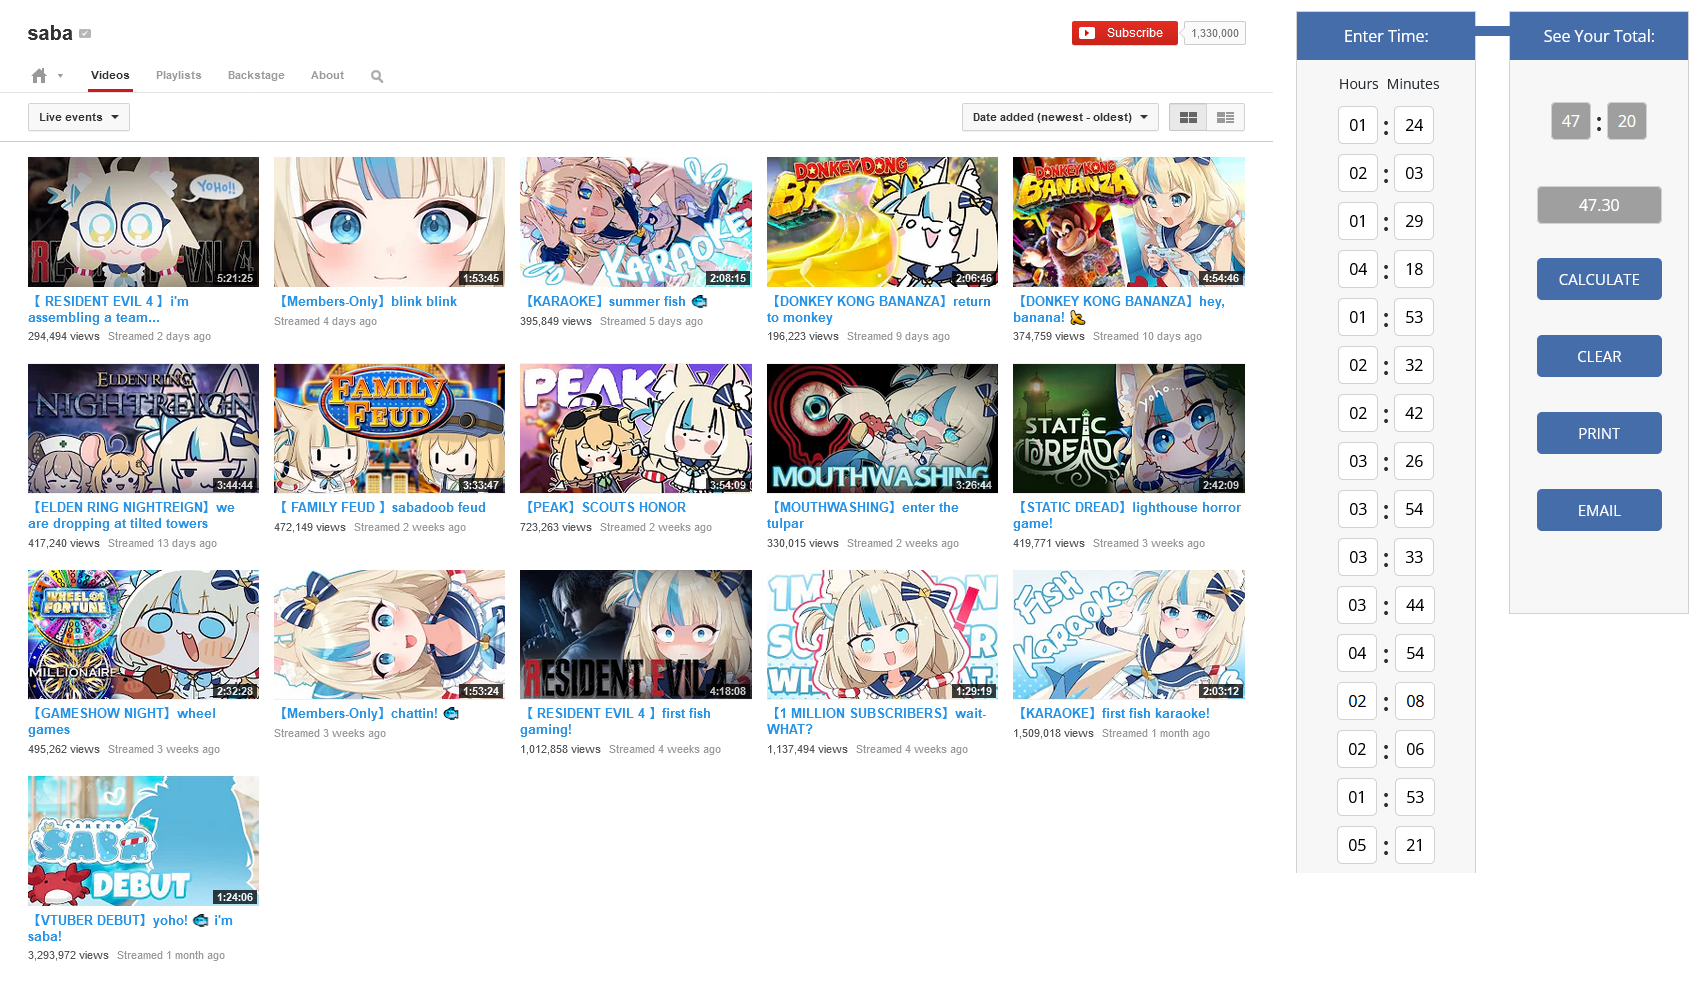This screenshot has width=1706, height=982.
Task: Click minutes field showing 32
Action: (x=1414, y=365)
